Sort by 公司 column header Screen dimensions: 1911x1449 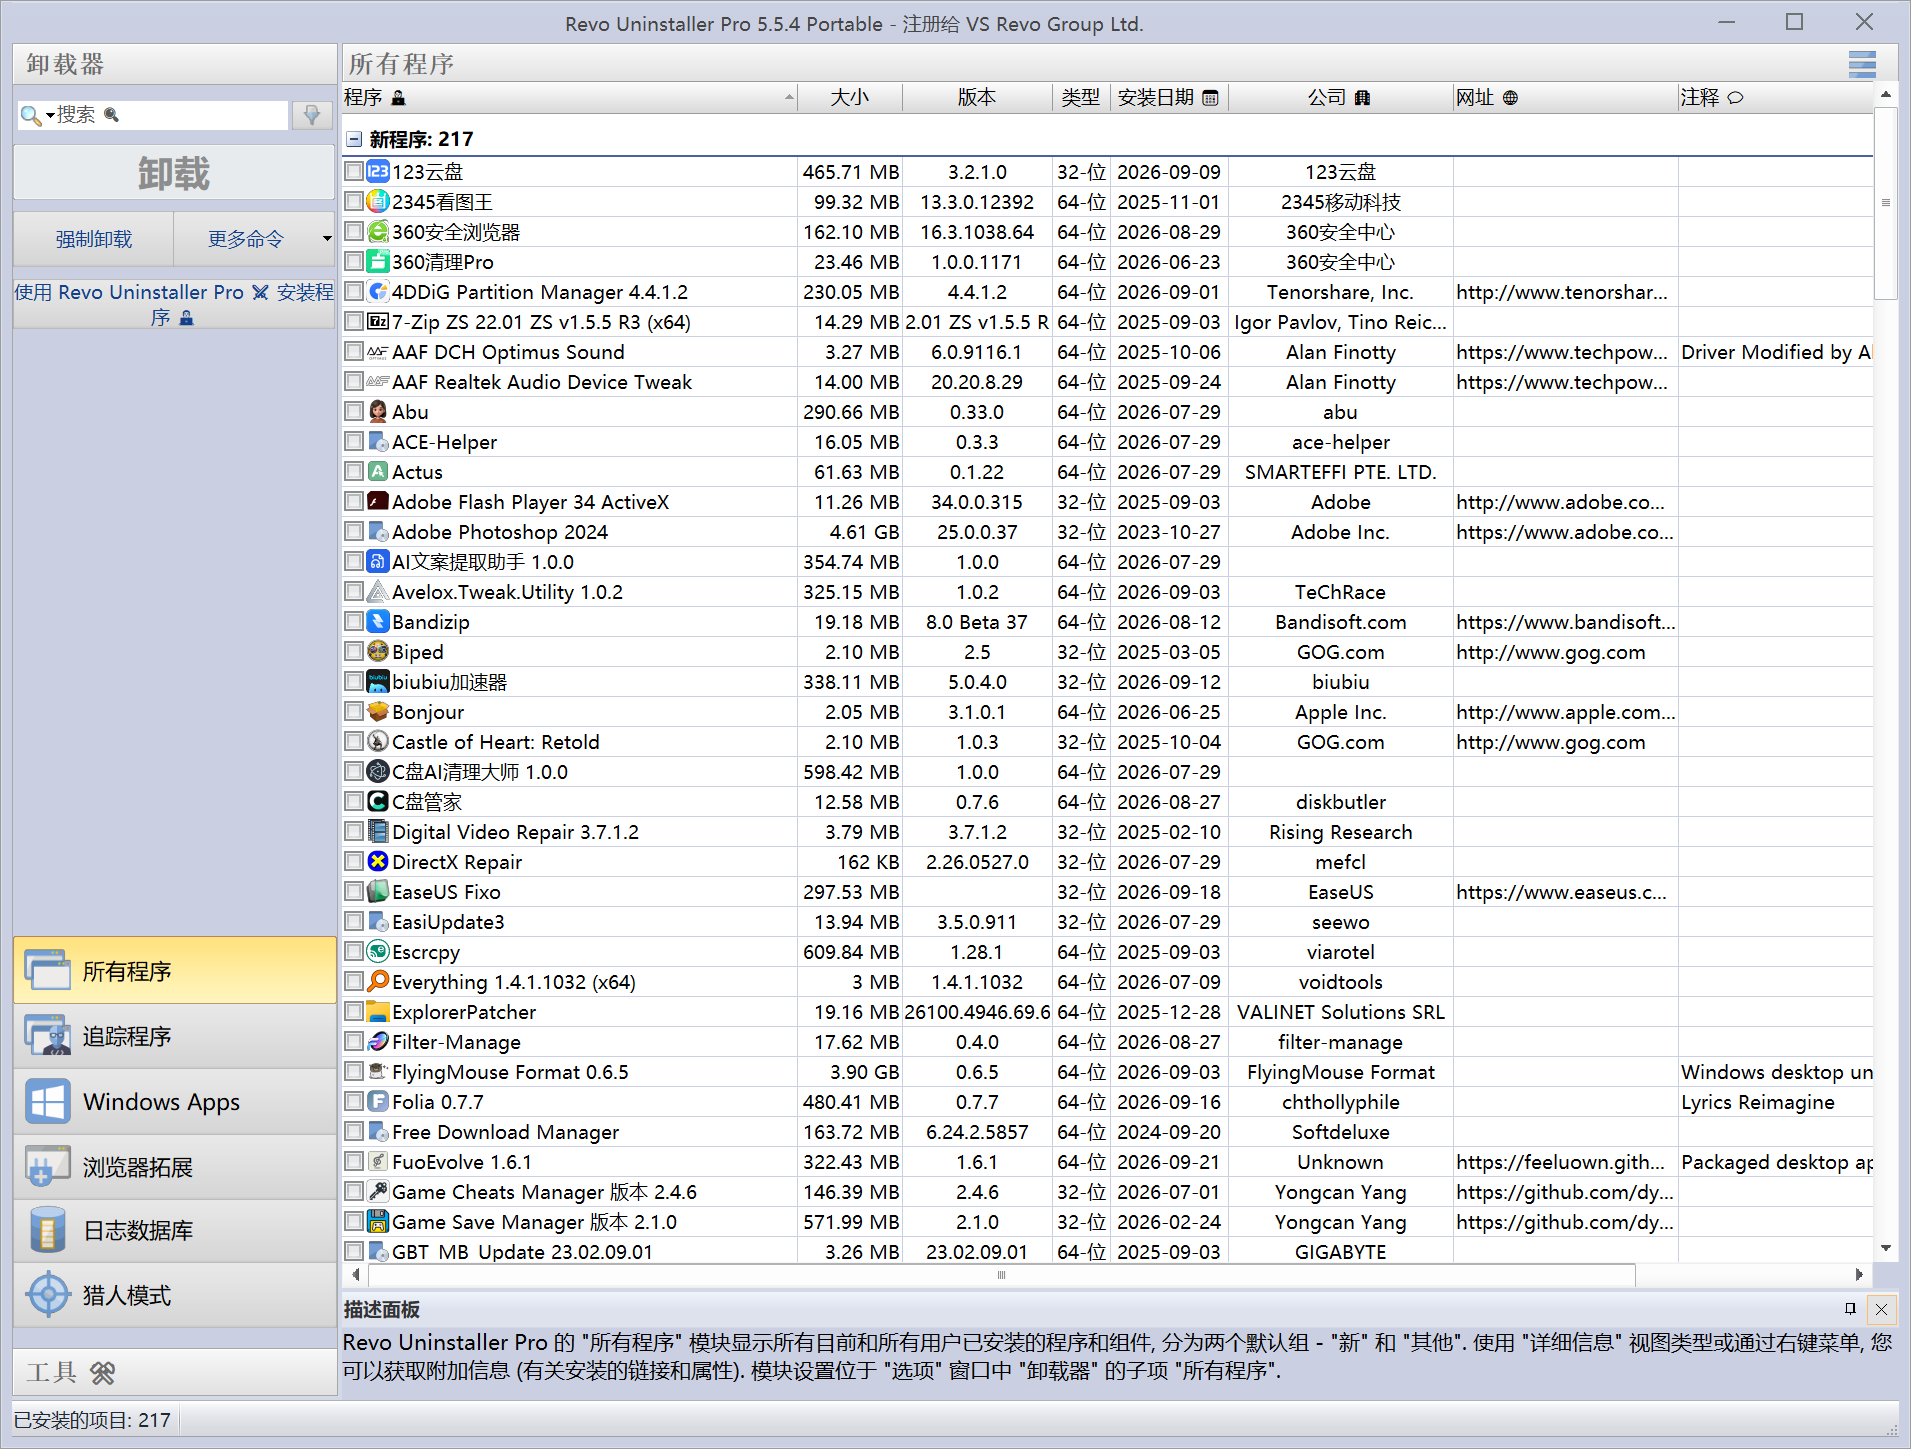pyautogui.click(x=1340, y=98)
